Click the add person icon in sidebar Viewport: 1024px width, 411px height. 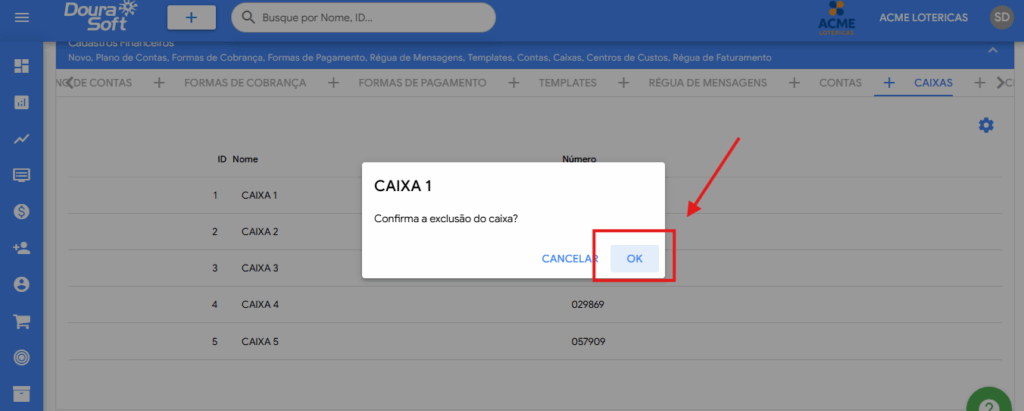pos(21,248)
